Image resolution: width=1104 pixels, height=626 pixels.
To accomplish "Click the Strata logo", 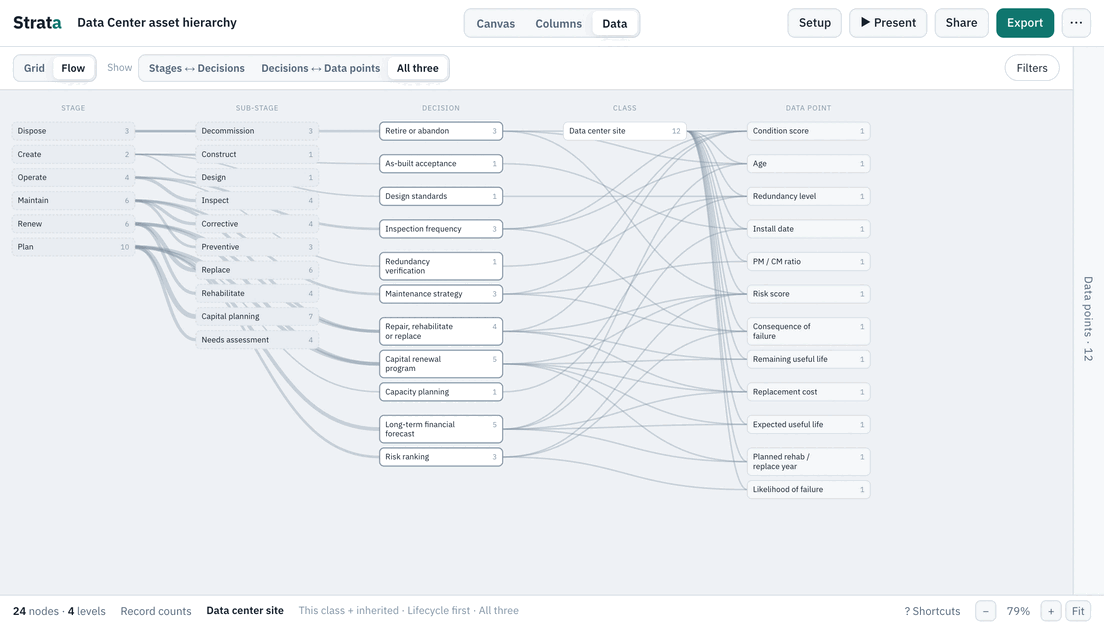I will click(37, 23).
